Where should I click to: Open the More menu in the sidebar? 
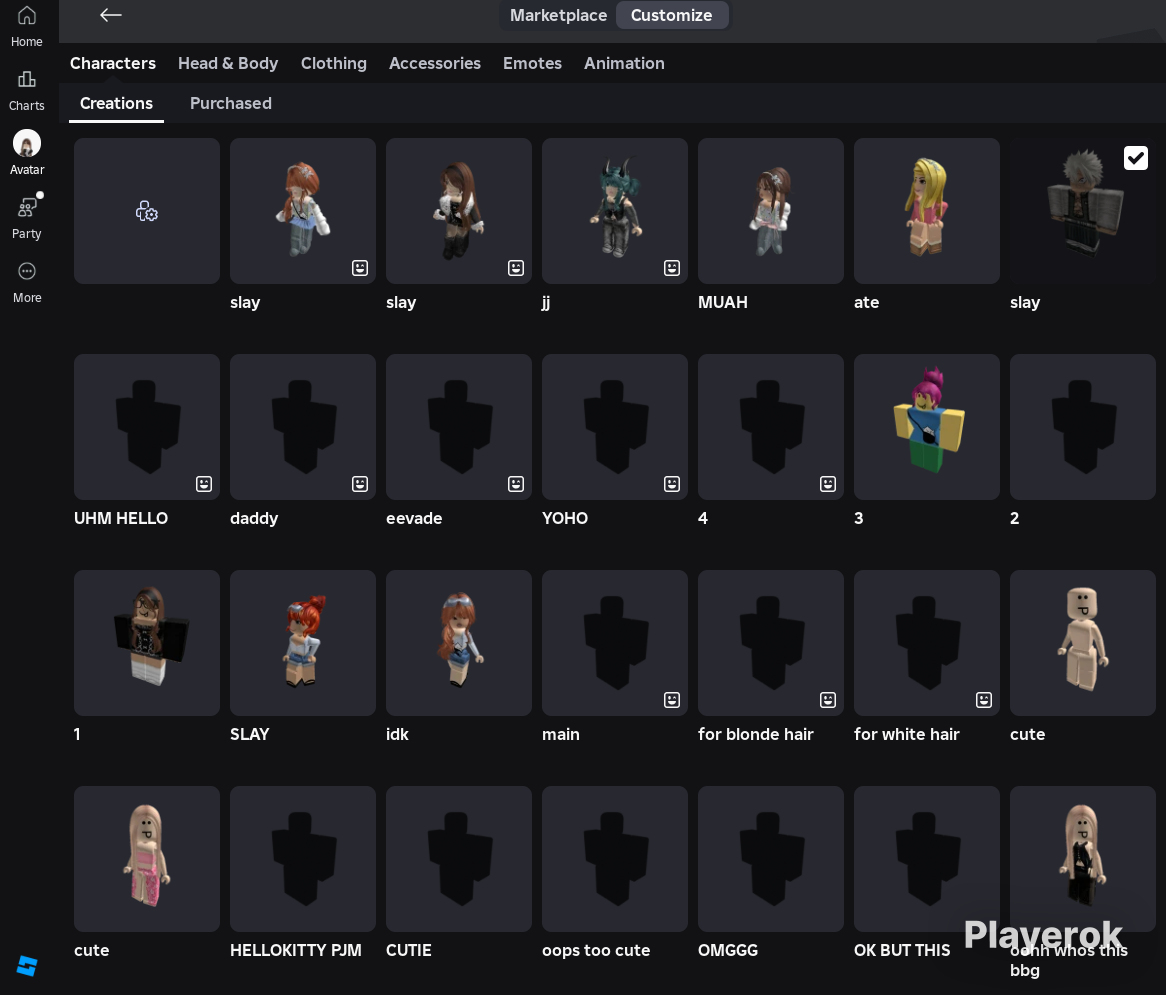click(27, 282)
